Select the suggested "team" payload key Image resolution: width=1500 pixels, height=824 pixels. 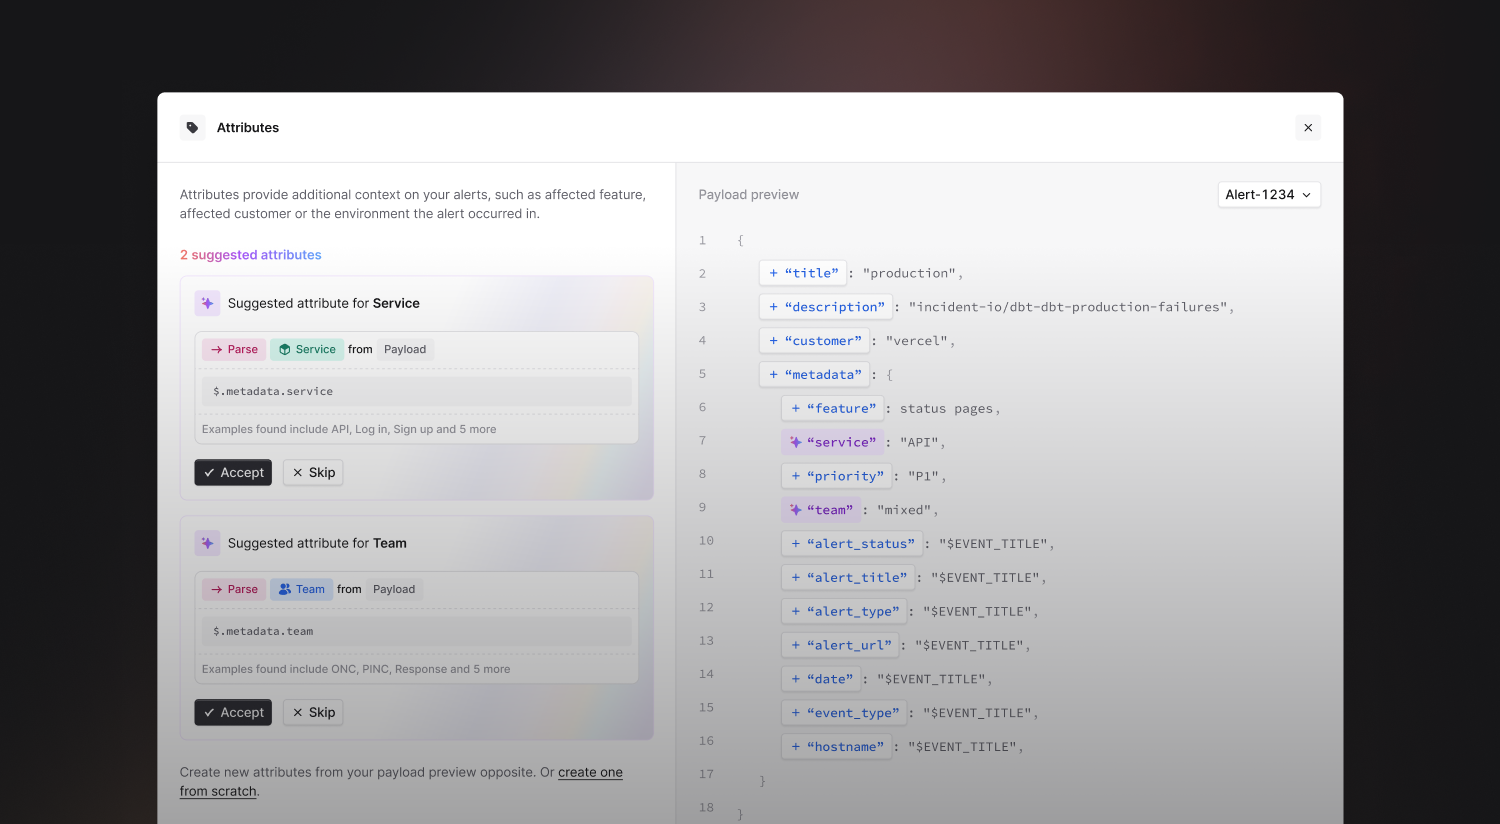pyautogui.click(x=821, y=510)
